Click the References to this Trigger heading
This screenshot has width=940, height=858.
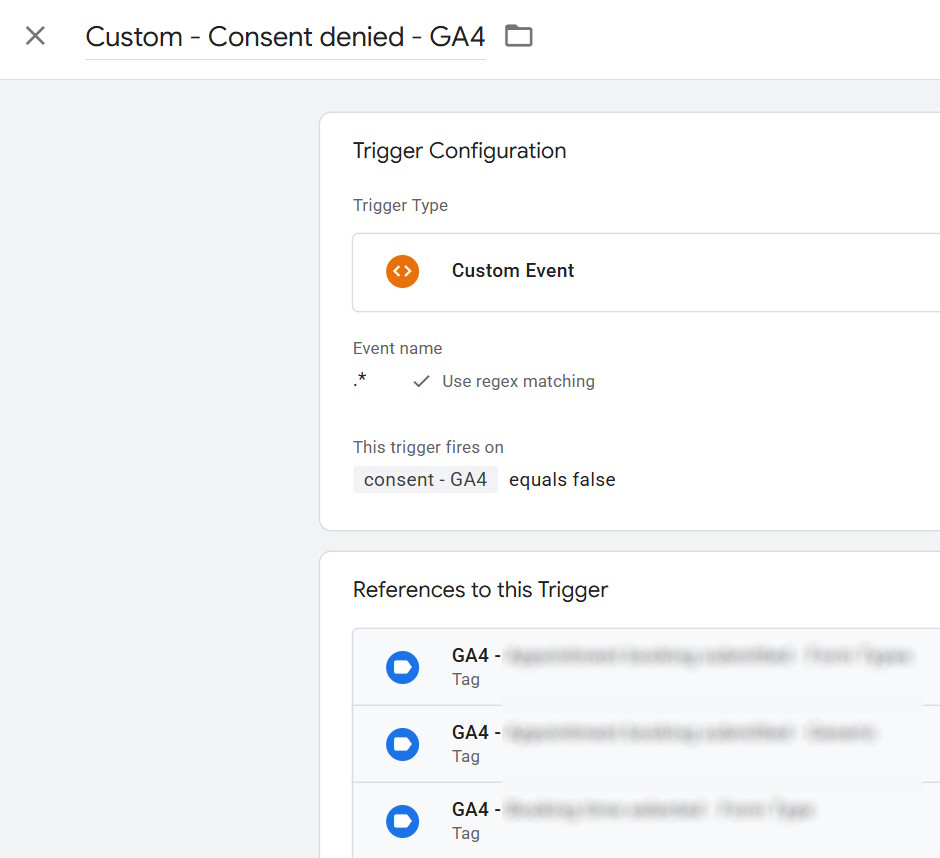[480, 590]
